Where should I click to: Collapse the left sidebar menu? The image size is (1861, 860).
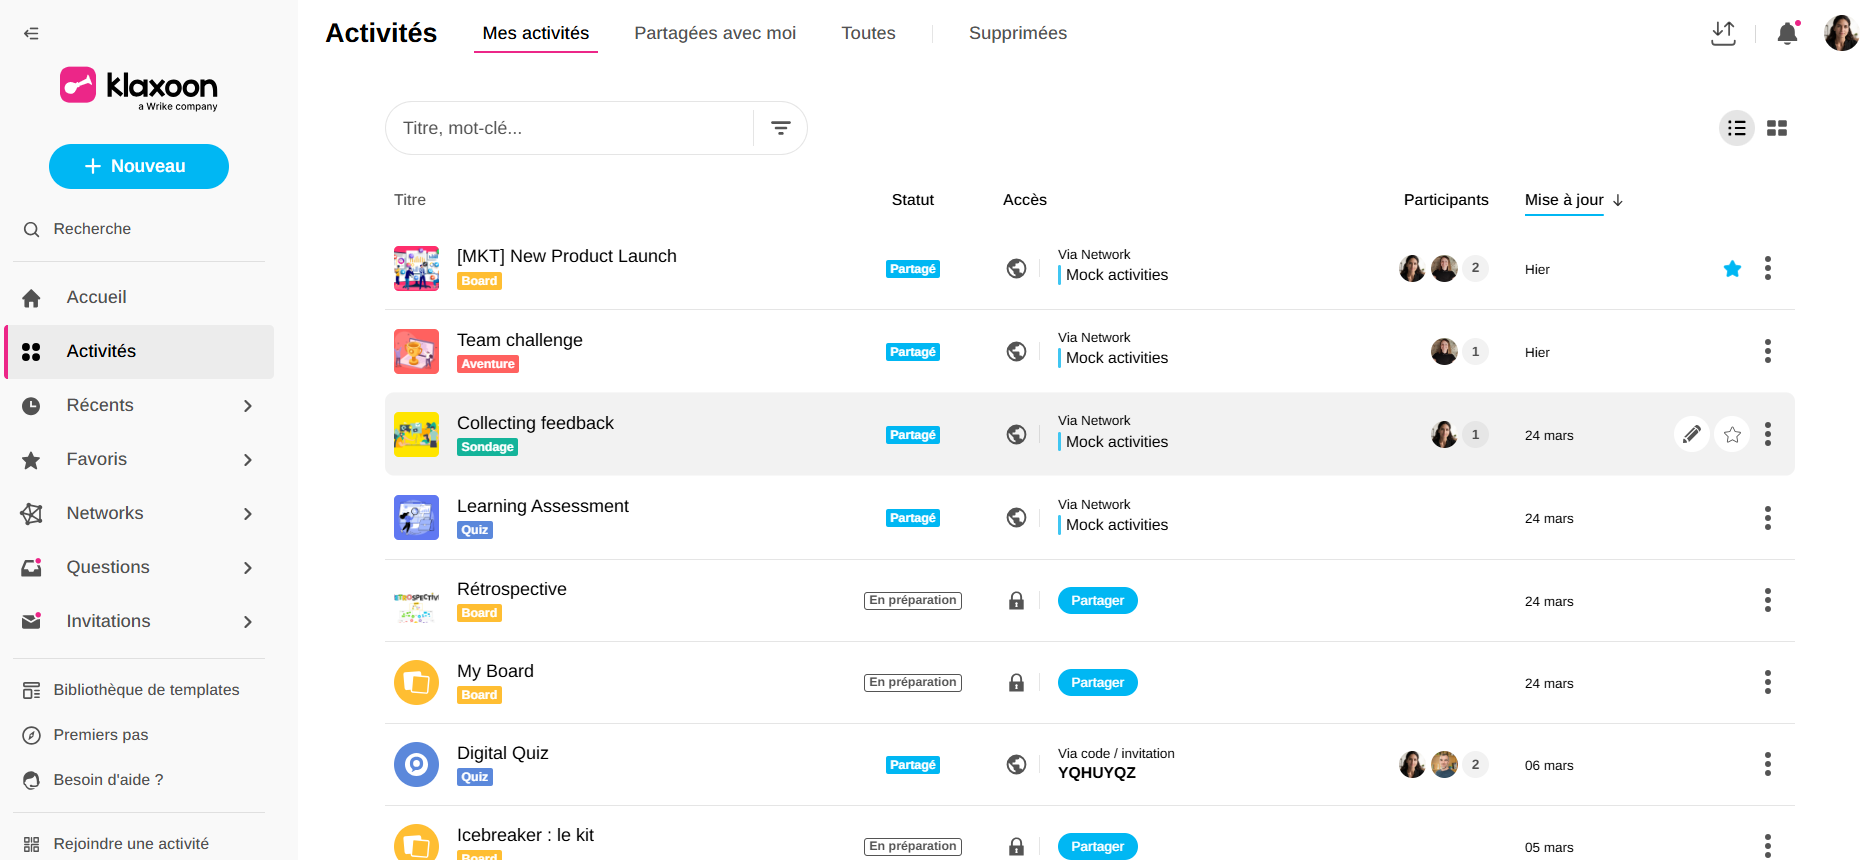[x=31, y=34]
